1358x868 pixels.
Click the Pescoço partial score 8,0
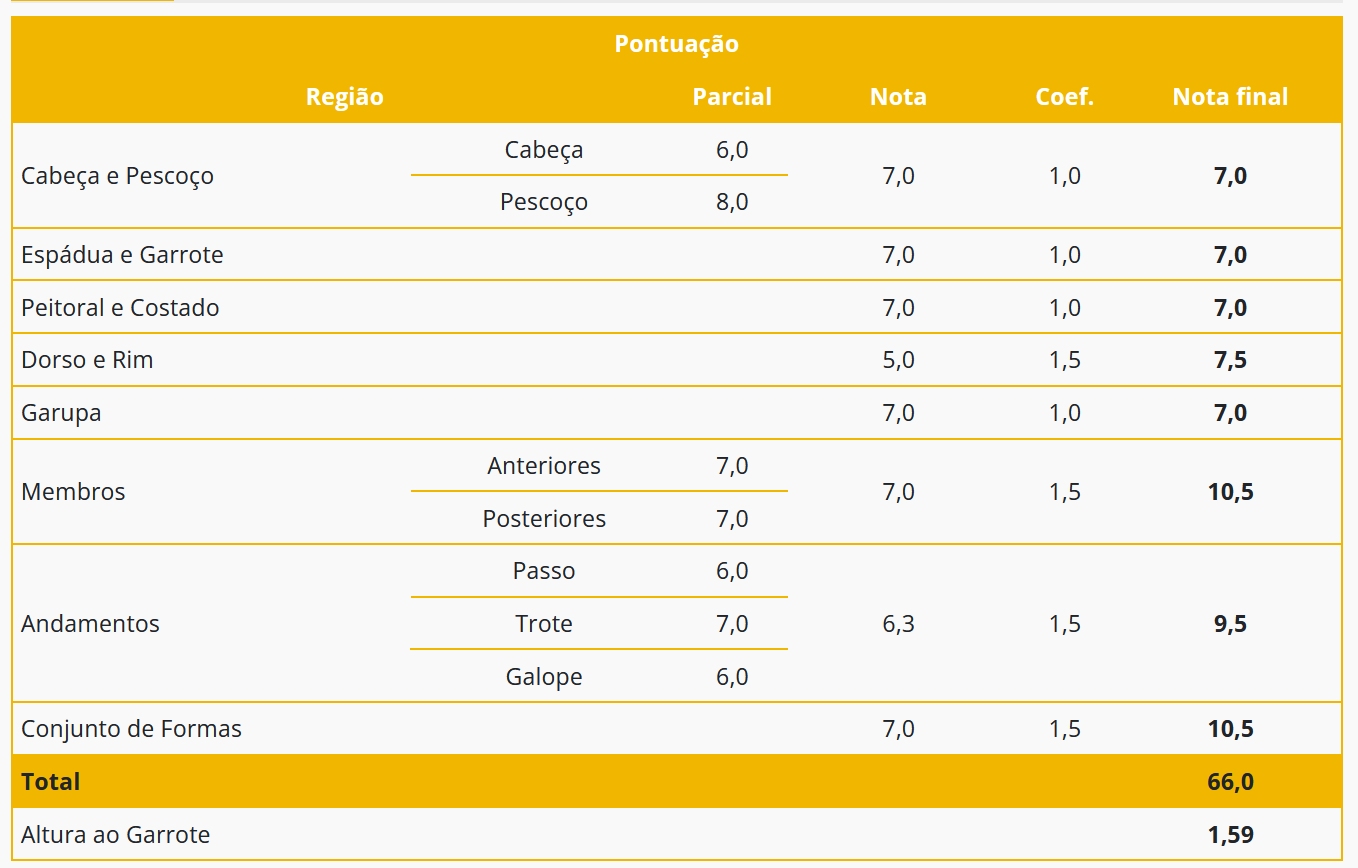732,202
